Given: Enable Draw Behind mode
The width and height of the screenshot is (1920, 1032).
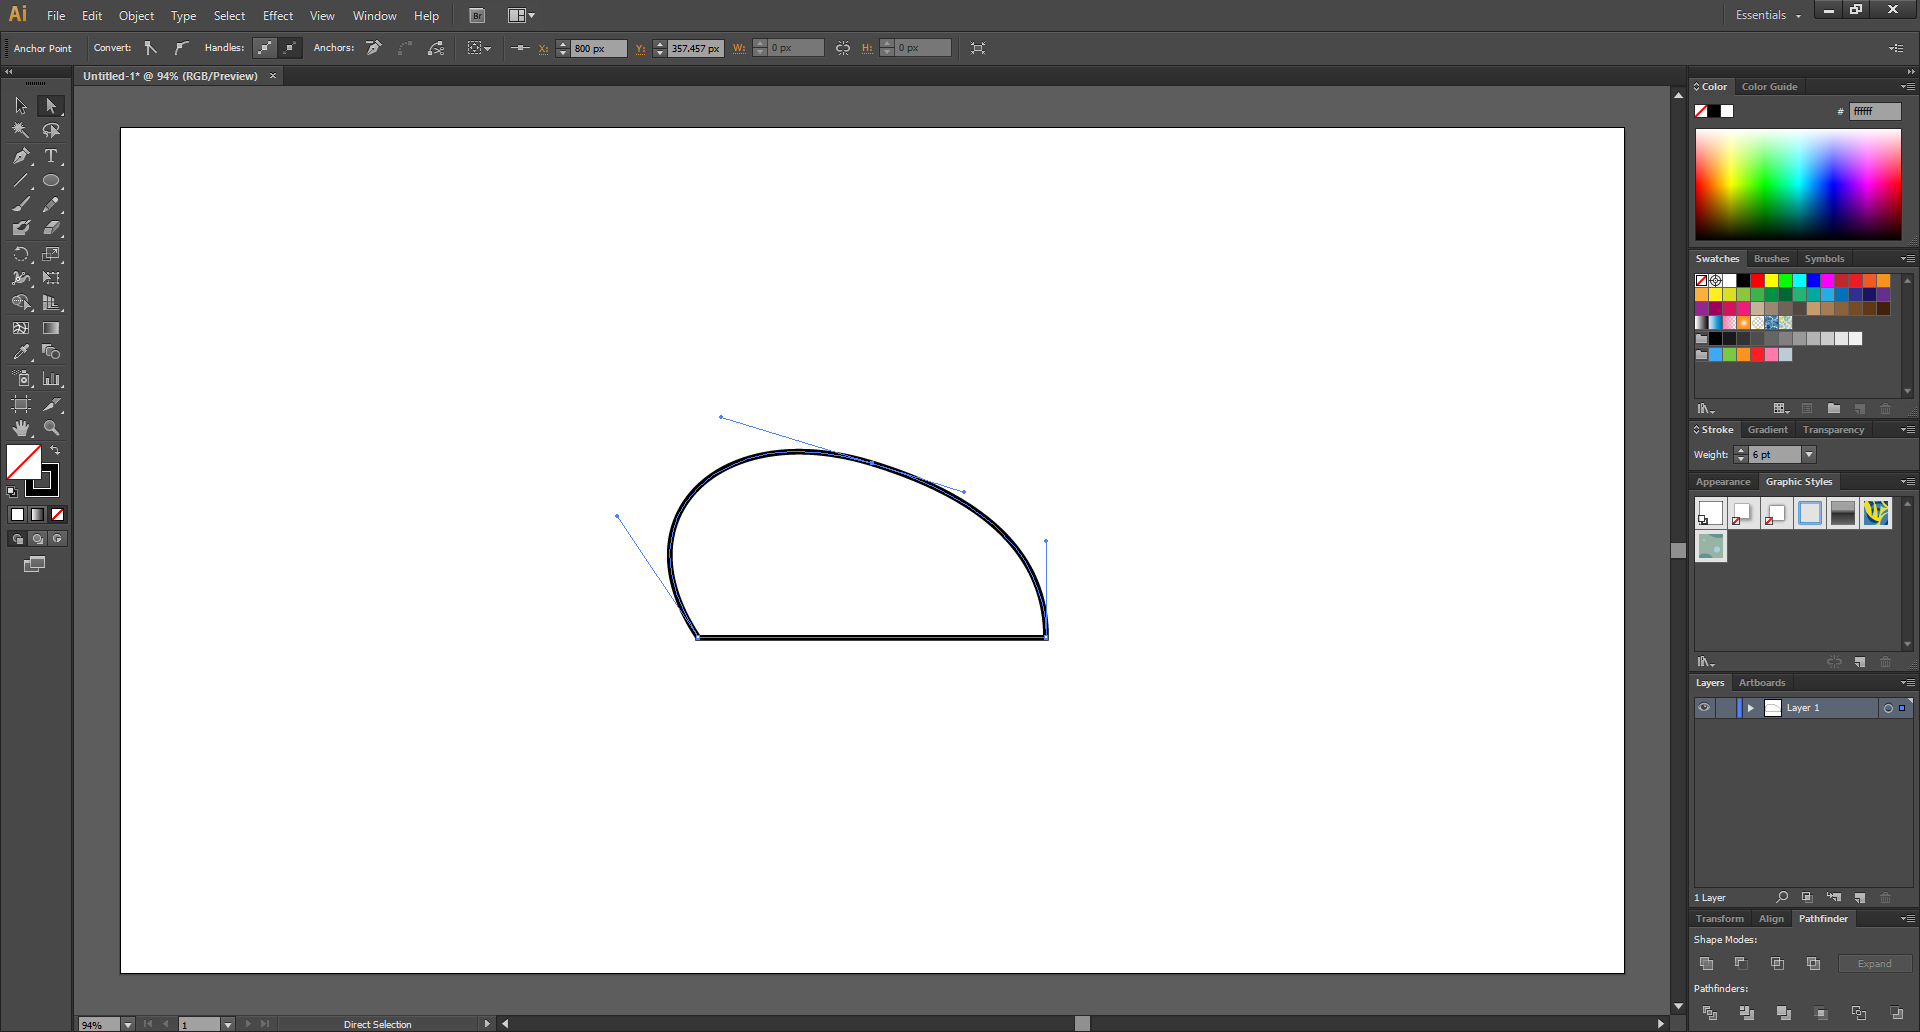Looking at the screenshot, I should 37,539.
